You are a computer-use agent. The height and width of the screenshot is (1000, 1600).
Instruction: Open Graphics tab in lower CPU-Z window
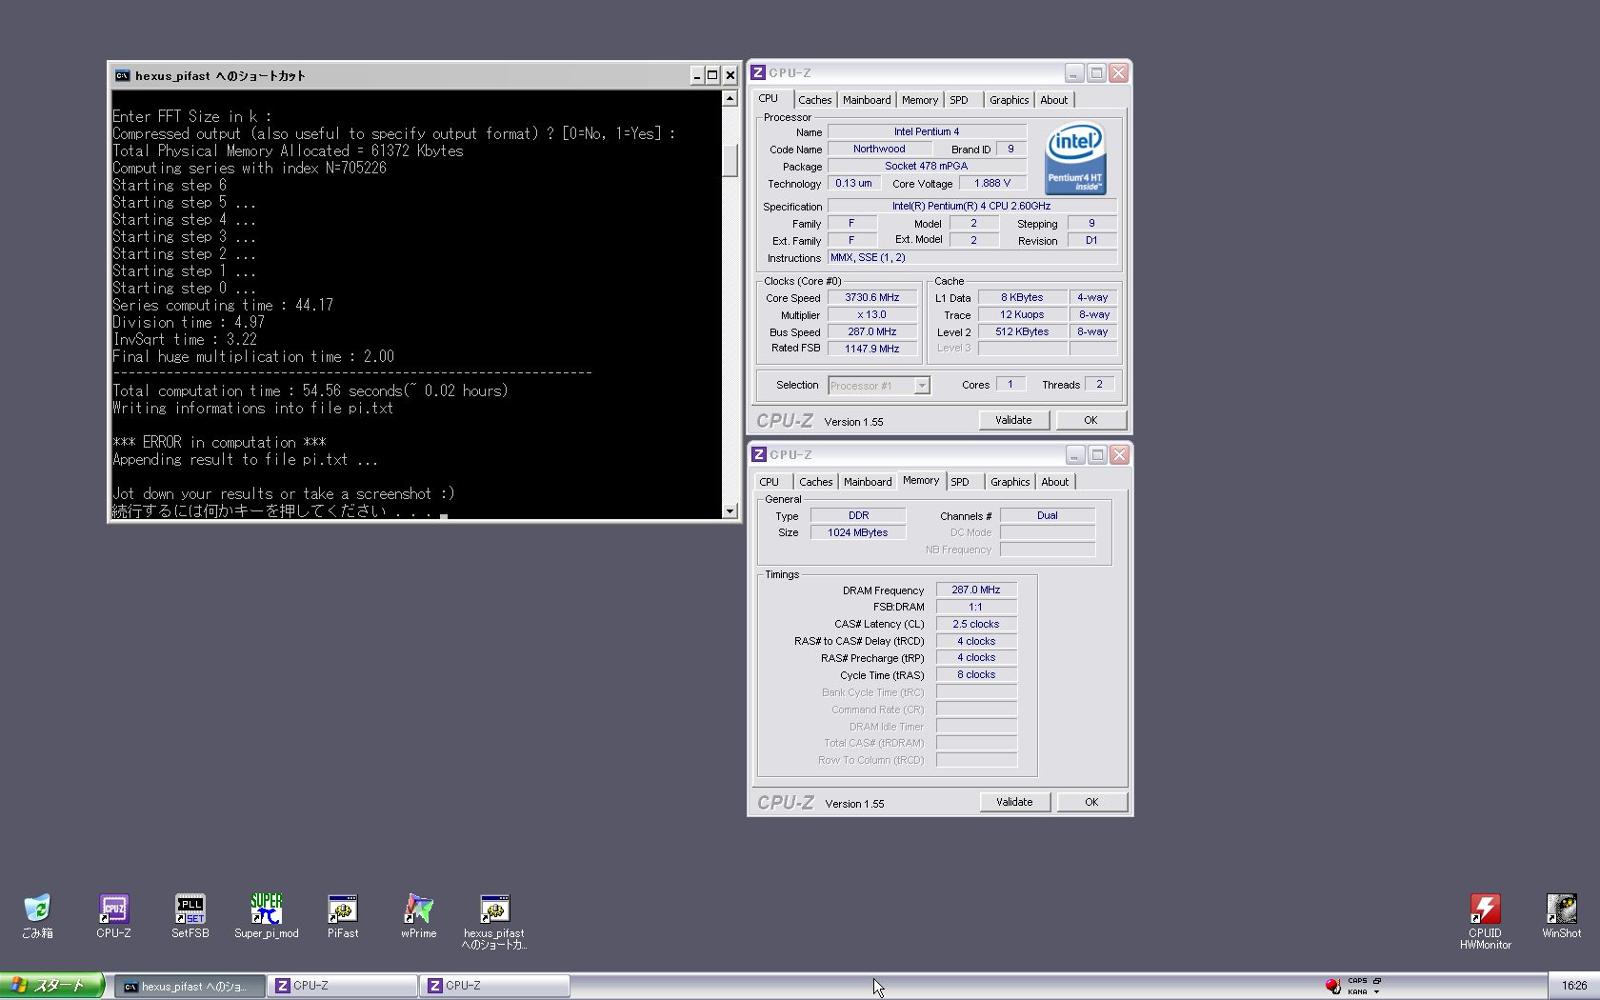(1010, 482)
